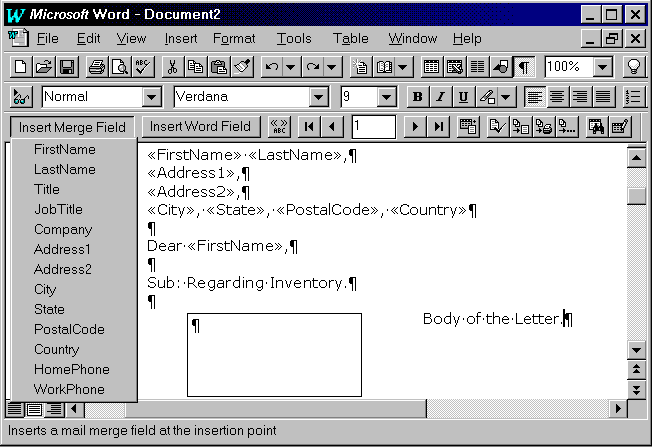
Task: Redo the last undone action arrow
Action: (x=313, y=67)
